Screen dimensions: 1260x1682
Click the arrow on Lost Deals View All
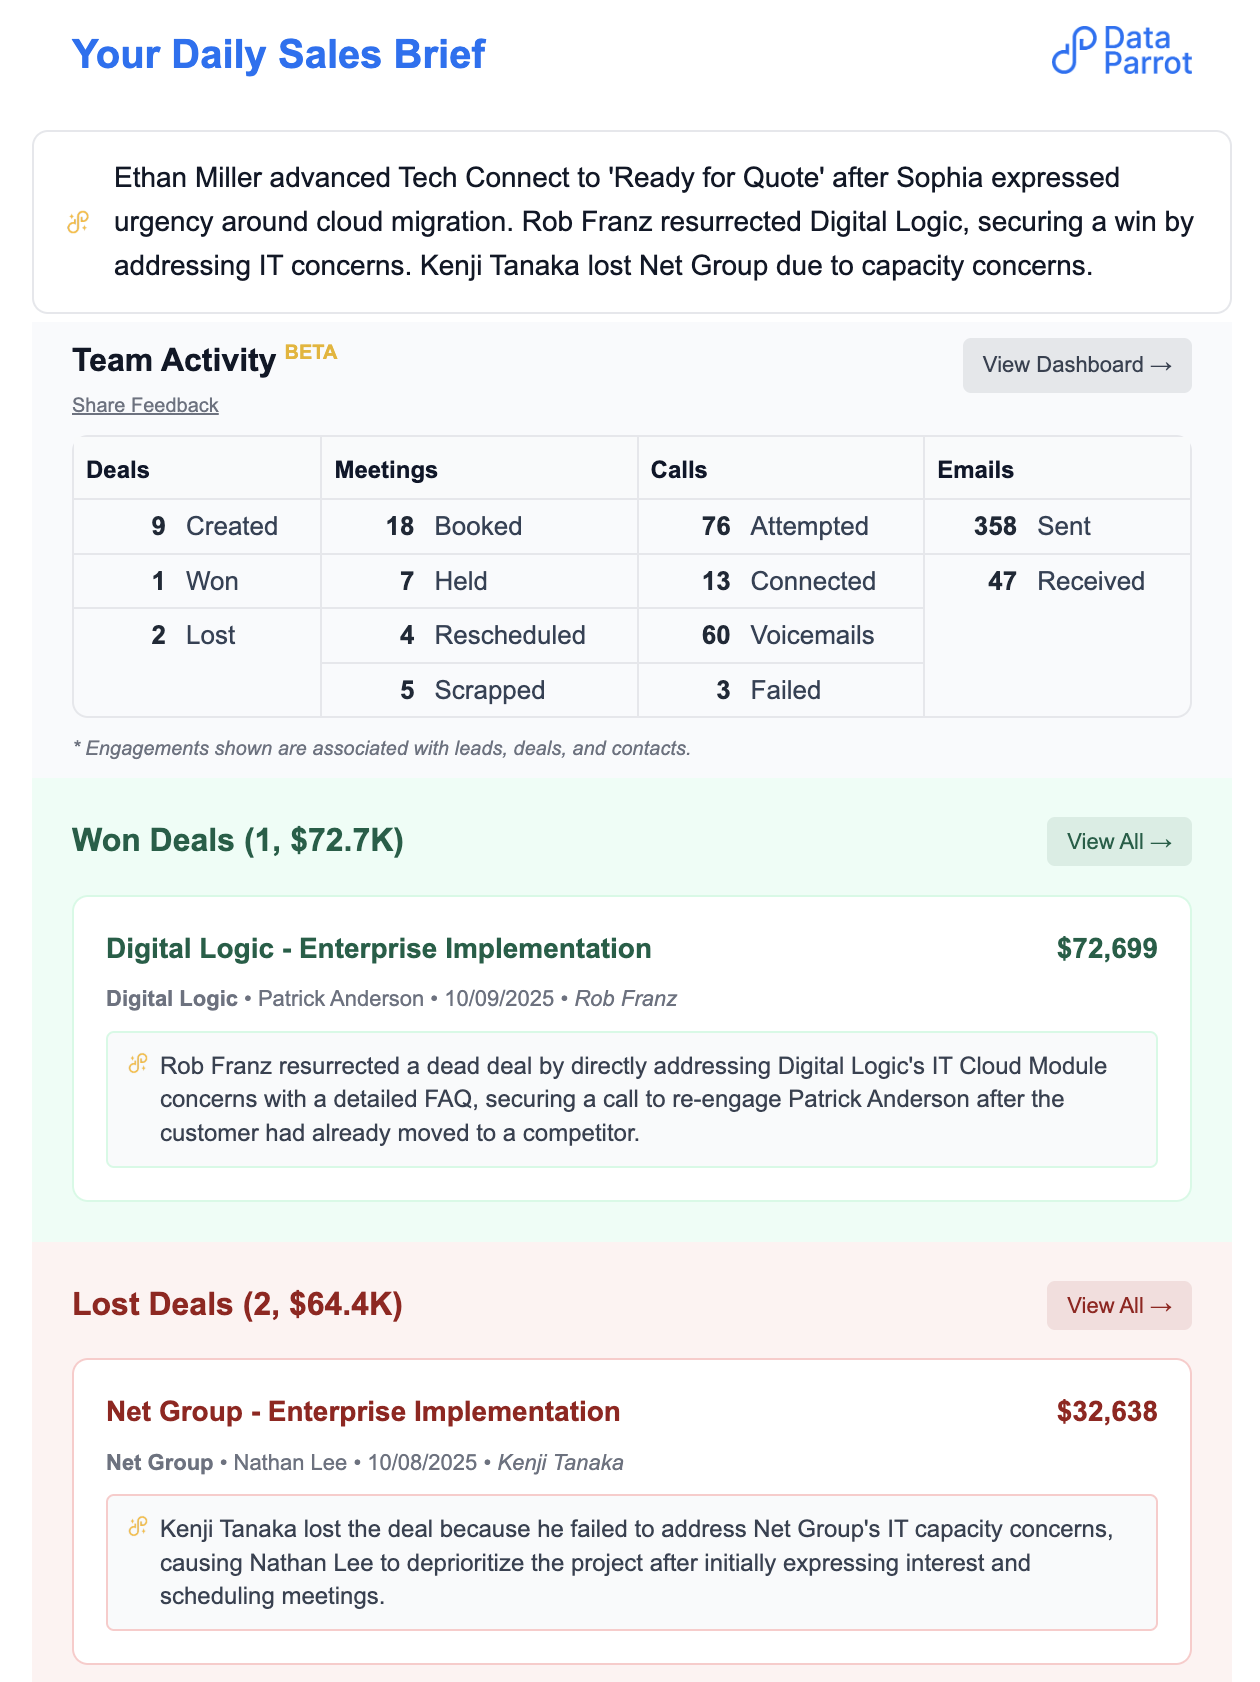point(1163,1305)
